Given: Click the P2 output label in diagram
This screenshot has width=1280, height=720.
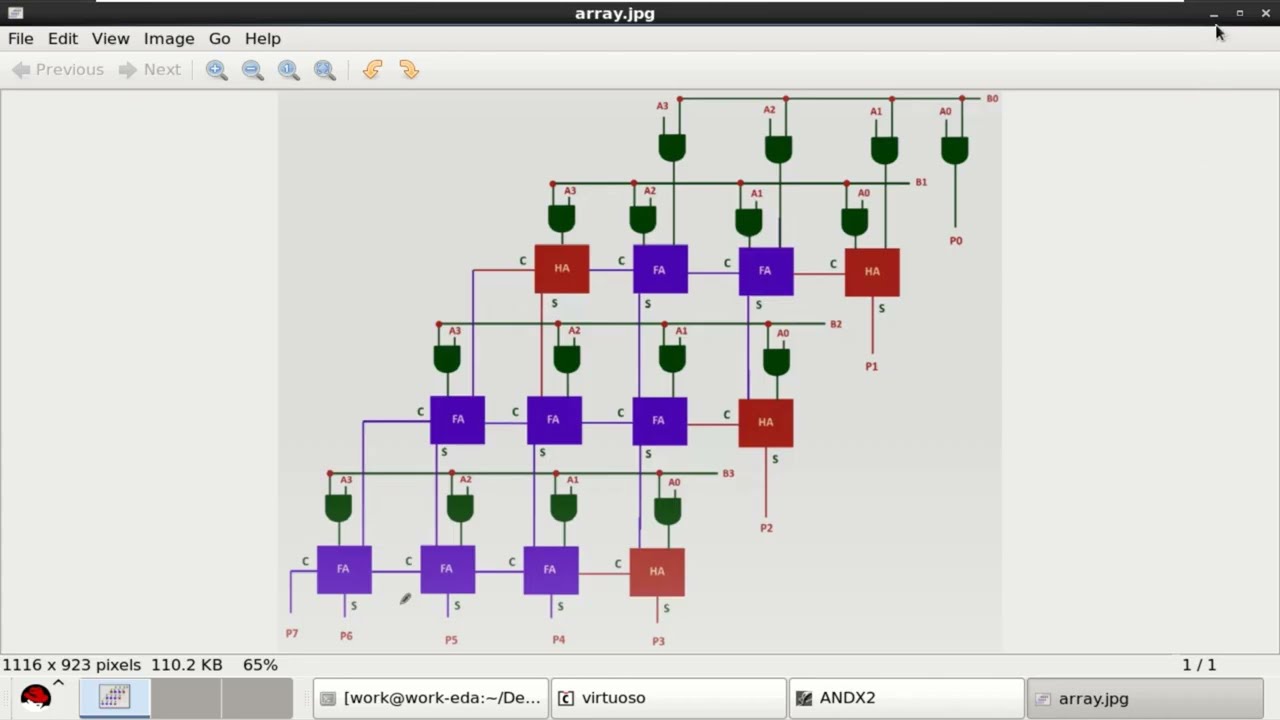Looking at the screenshot, I should pyautogui.click(x=766, y=528).
